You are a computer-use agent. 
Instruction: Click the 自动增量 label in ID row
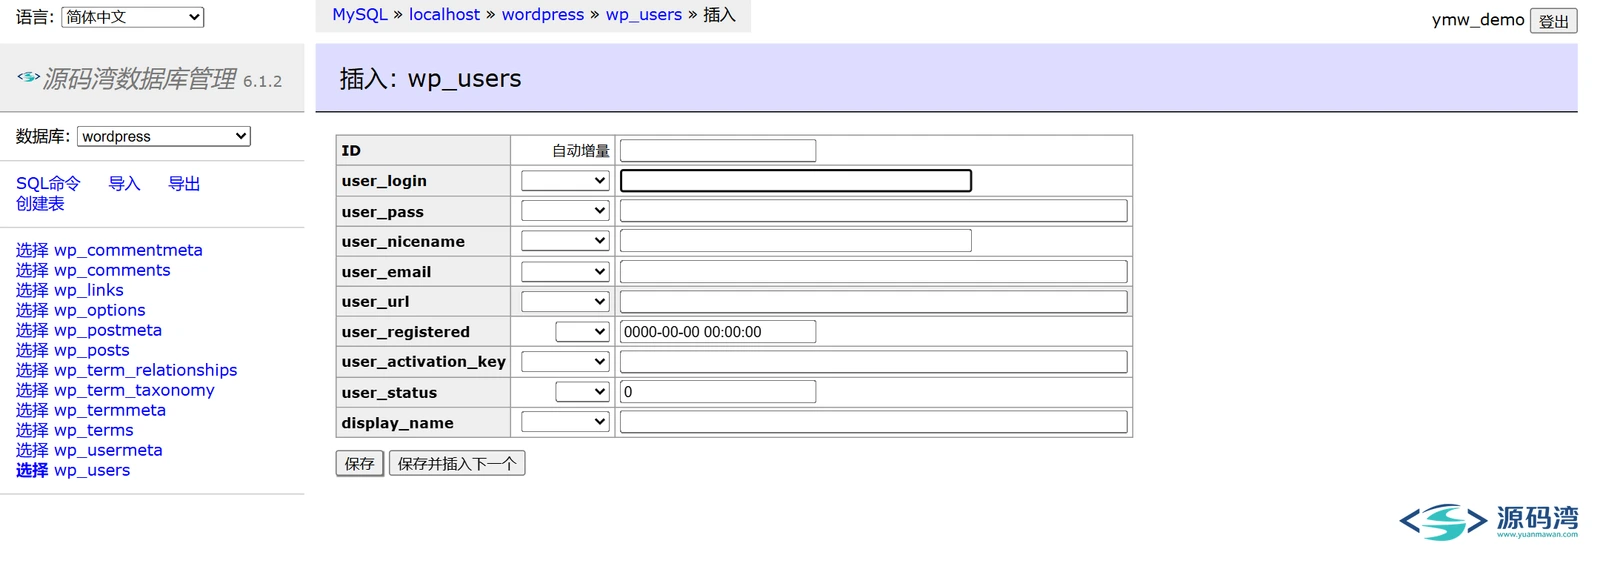point(581,151)
